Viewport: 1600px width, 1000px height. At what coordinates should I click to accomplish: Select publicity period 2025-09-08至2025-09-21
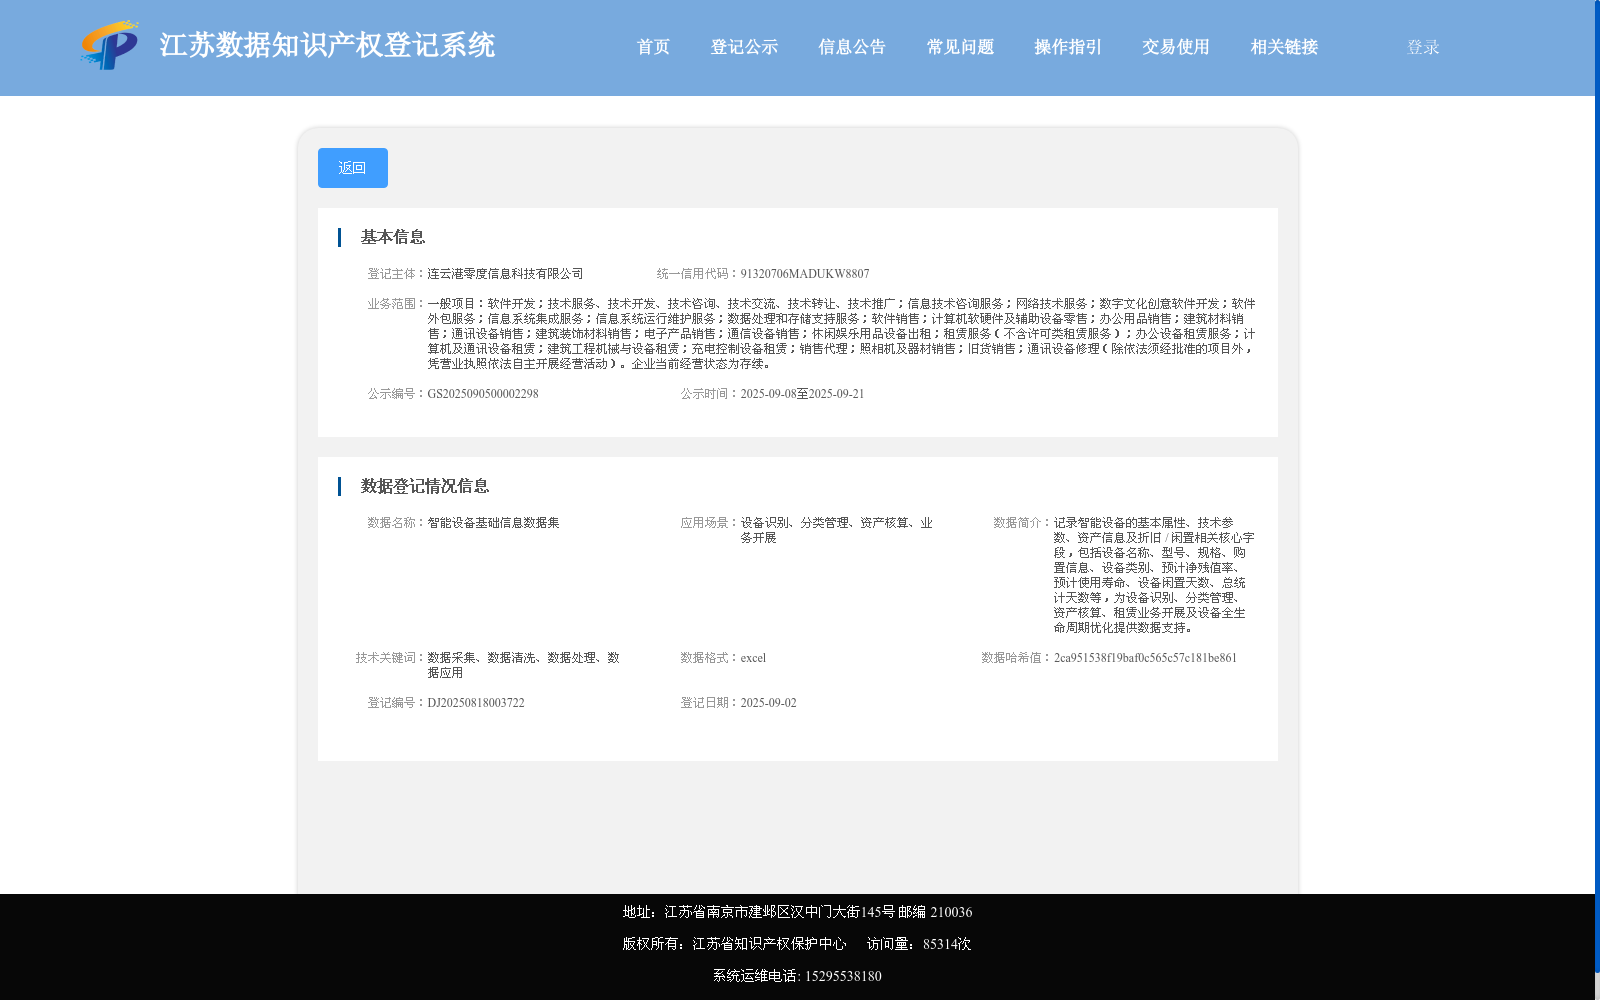(802, 394)
